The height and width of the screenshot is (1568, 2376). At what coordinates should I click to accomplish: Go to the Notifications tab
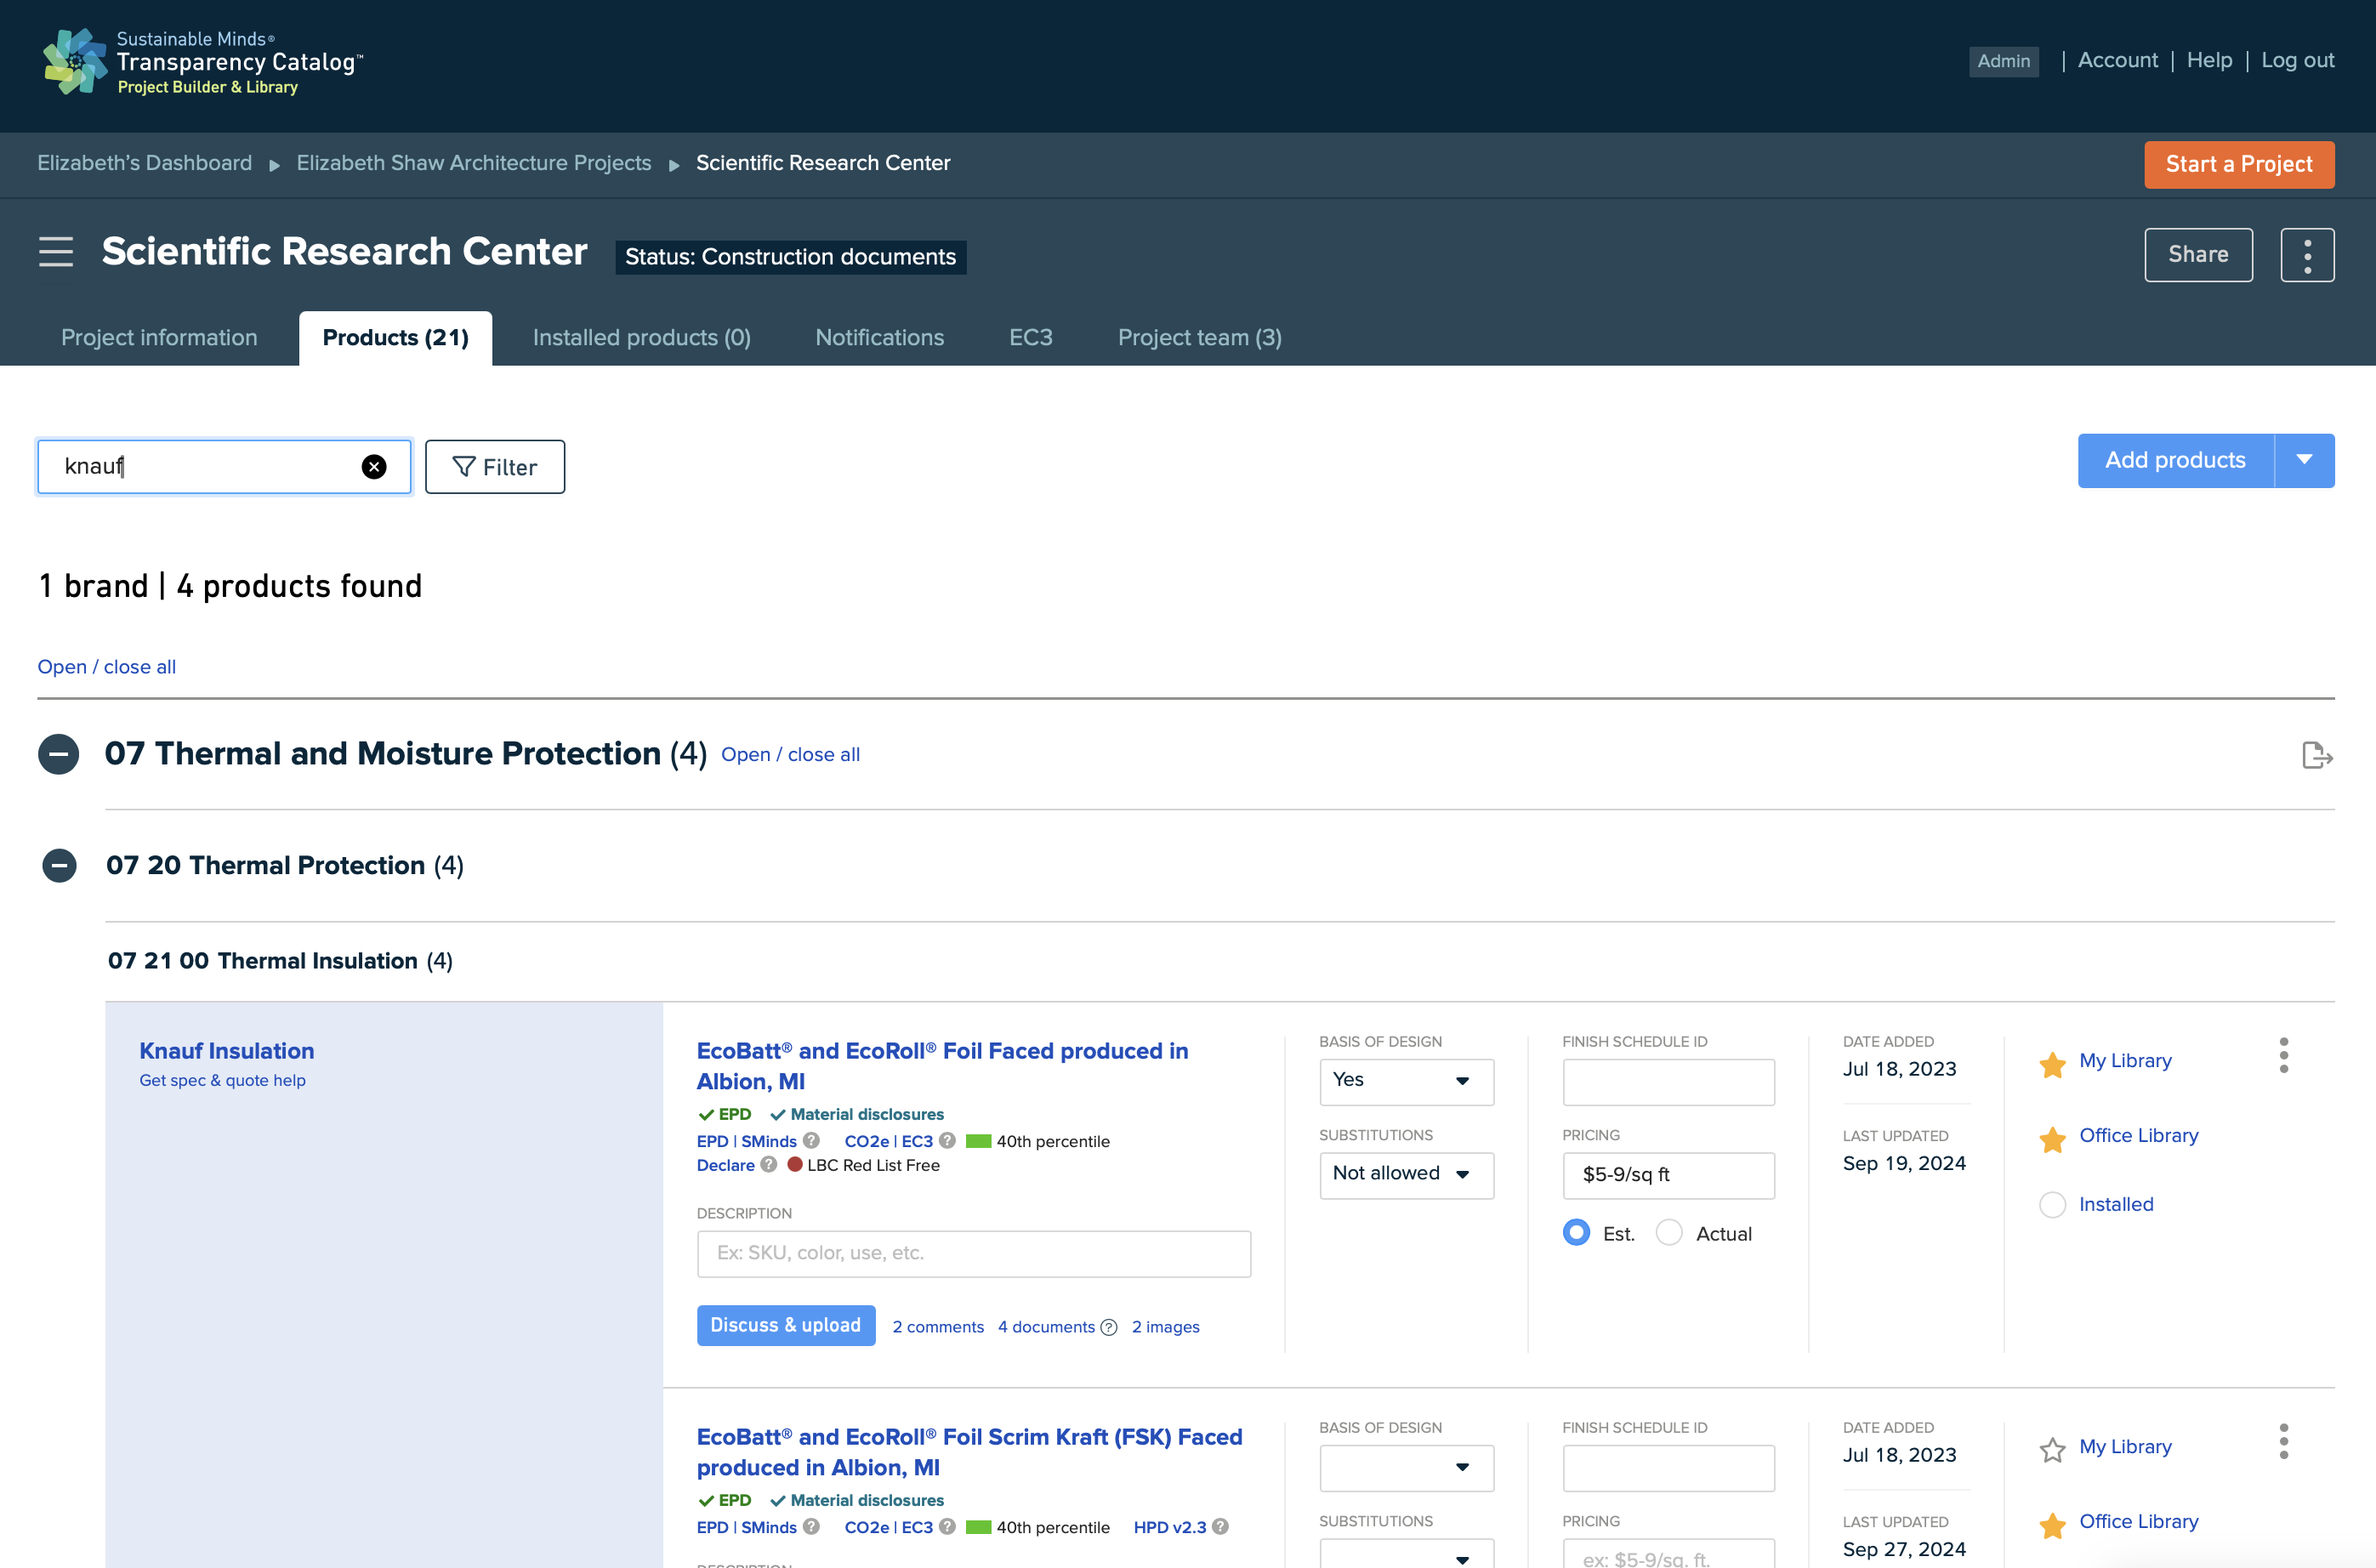pos(879,338)
